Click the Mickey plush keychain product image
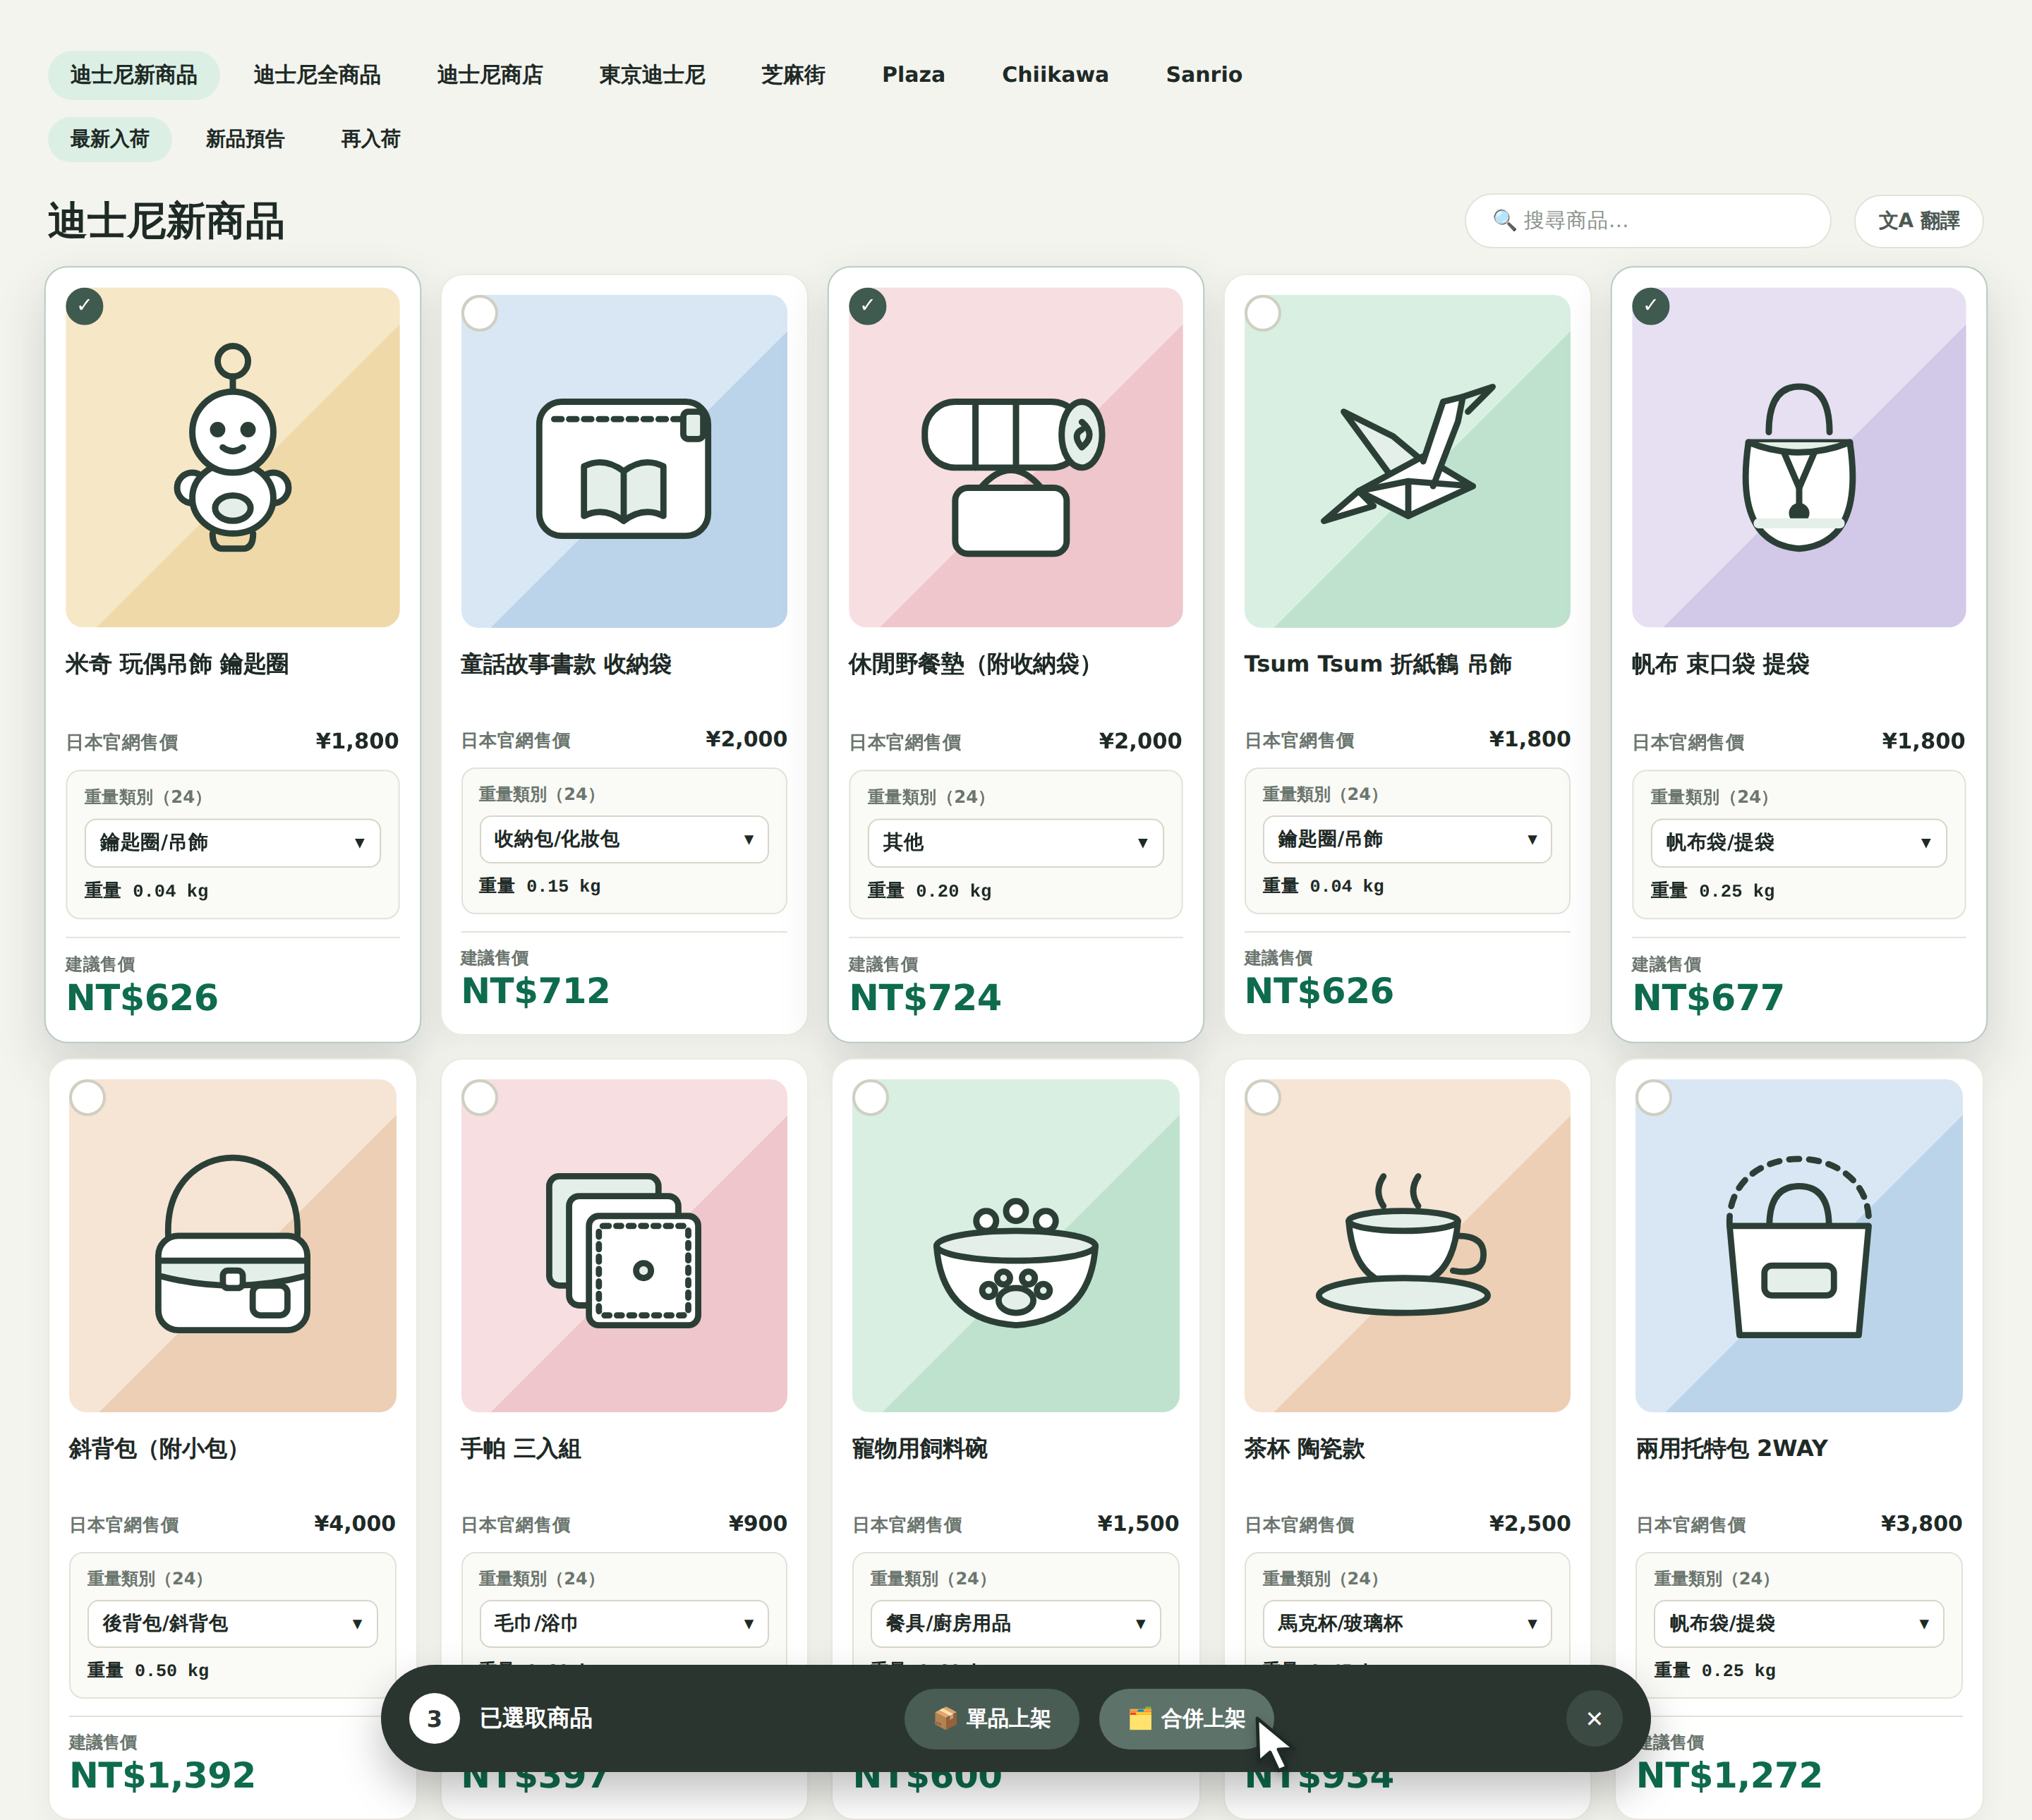Screen dimensions: 2032x1820 click(x=232, y=457)
